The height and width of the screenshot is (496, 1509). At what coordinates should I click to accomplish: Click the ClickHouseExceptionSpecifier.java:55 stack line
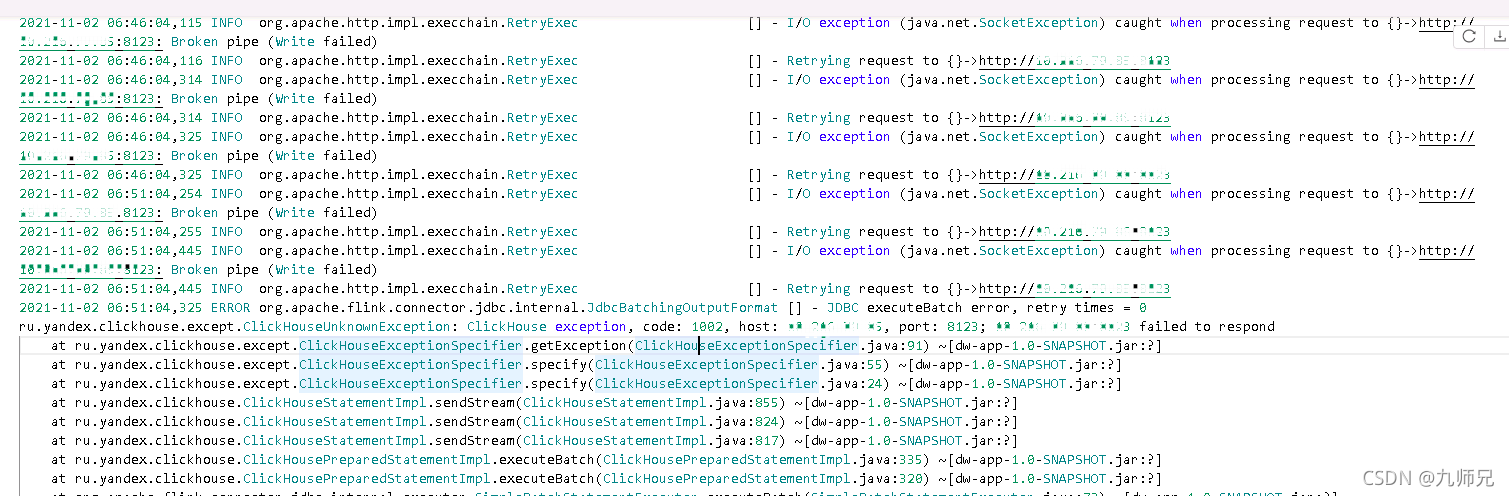point(586,365)
